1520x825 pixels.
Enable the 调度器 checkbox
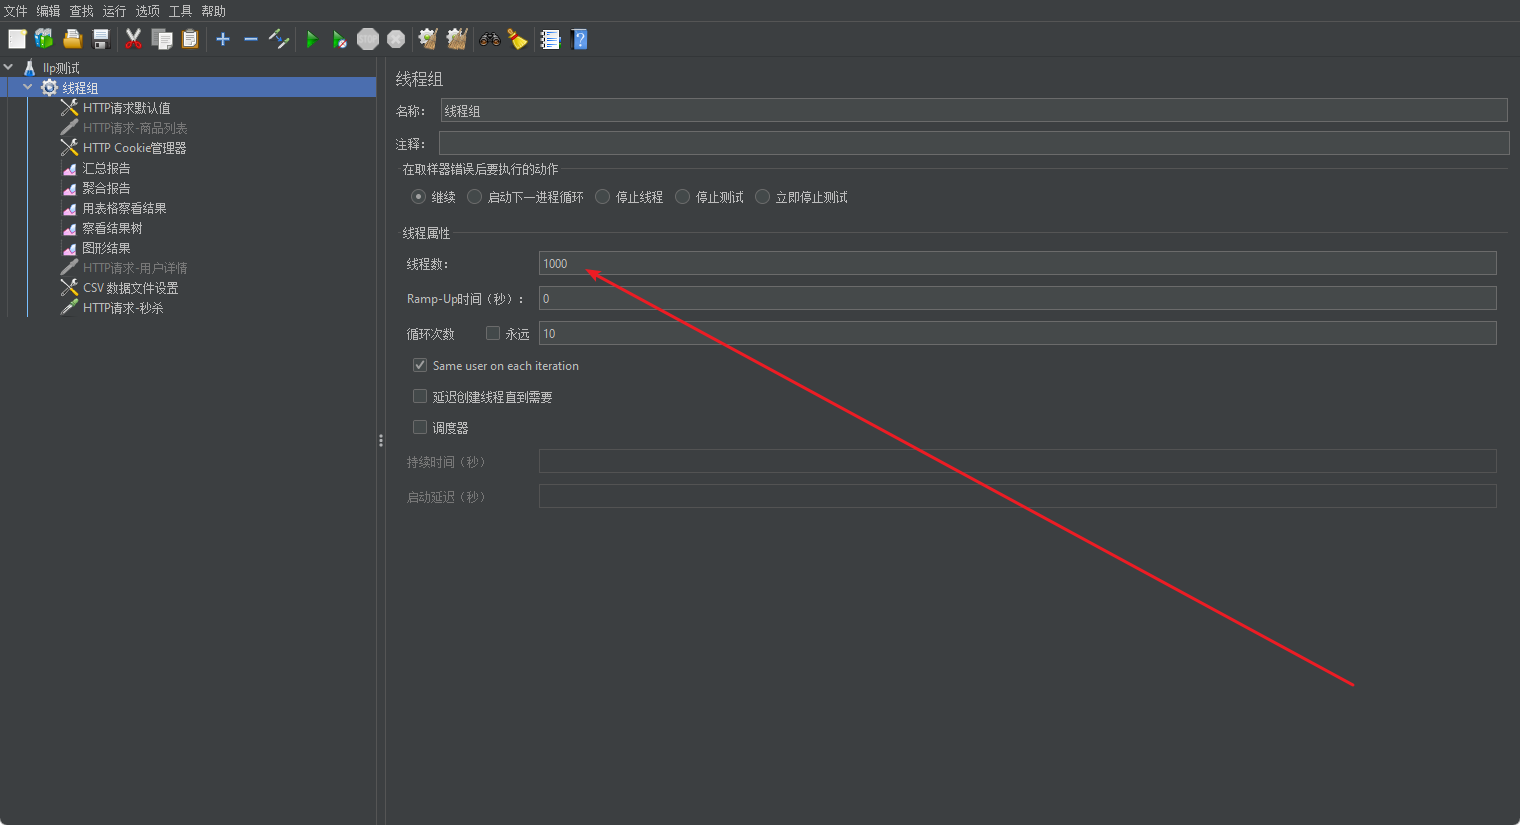click(420, 427)
